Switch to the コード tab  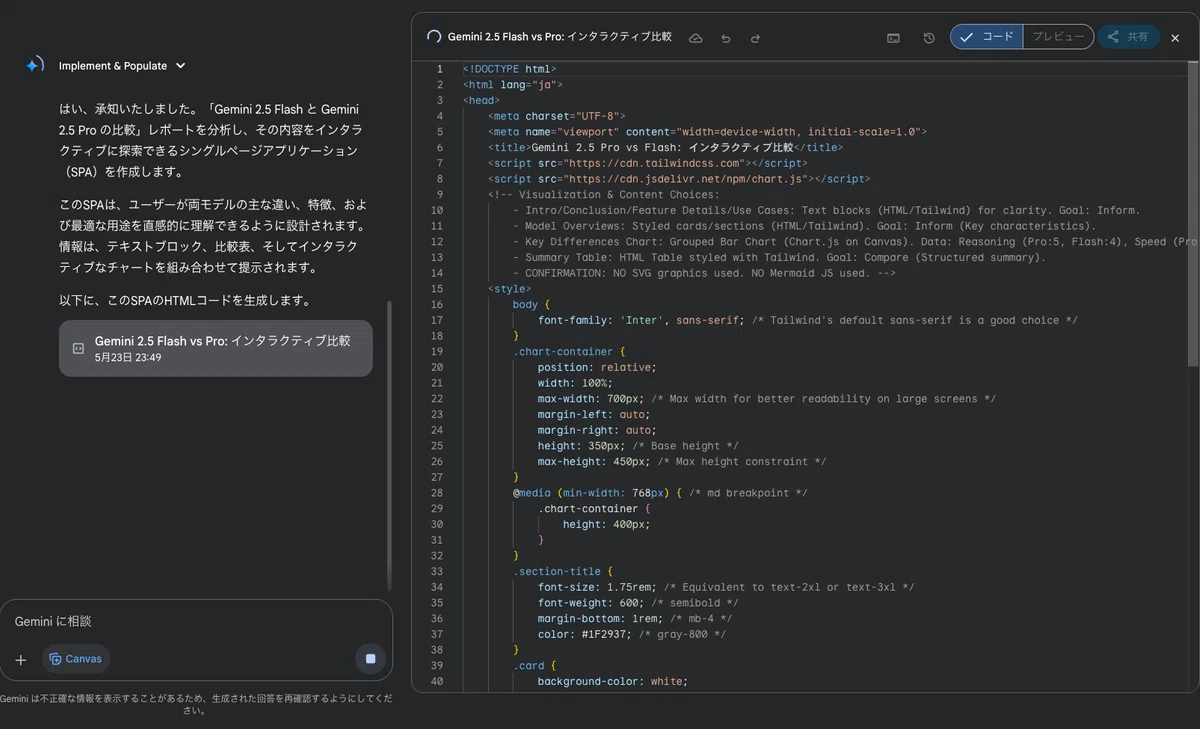click(x=986, y=37)
